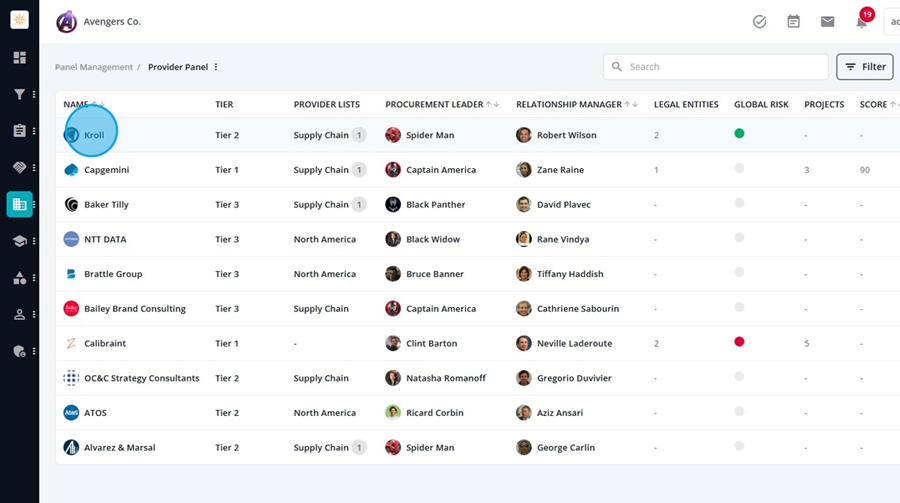The image size is (900, 503).
Task: Open the clipboard icon in the sidebar
Action: click(20, 131)
